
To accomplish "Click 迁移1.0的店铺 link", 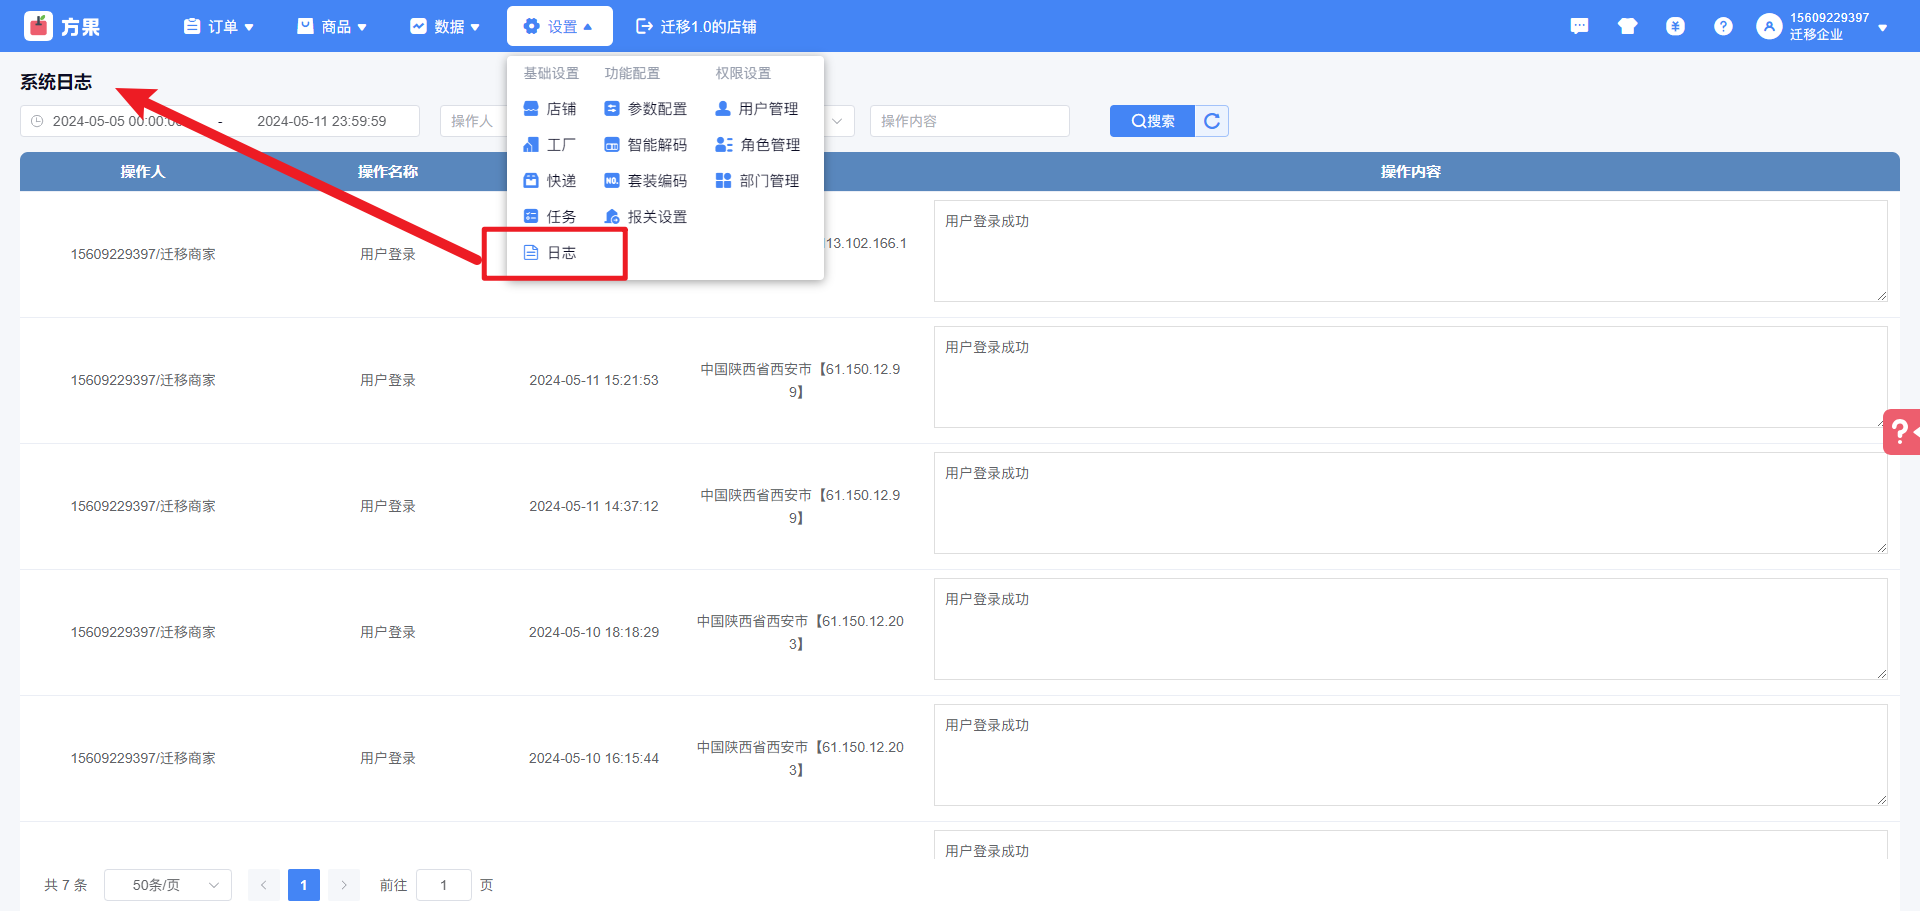I will pyautogui.click(x=697, y=27).
